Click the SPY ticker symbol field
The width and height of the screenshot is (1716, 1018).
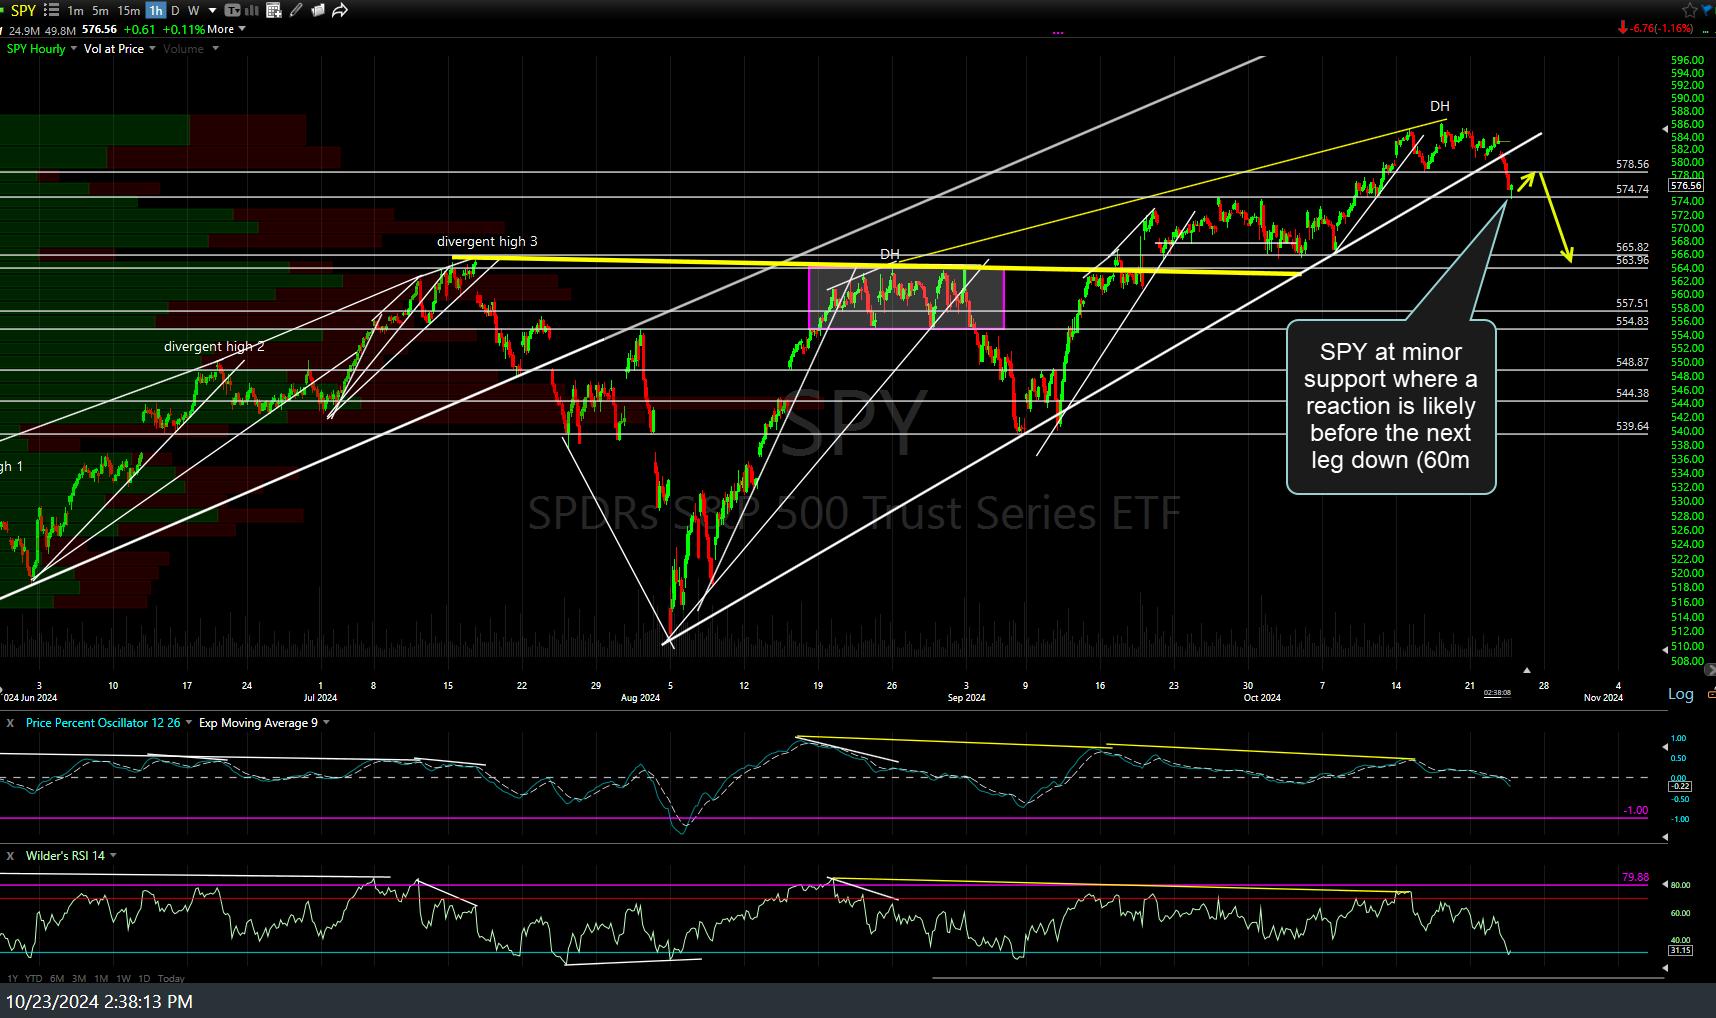pos(23,10)
